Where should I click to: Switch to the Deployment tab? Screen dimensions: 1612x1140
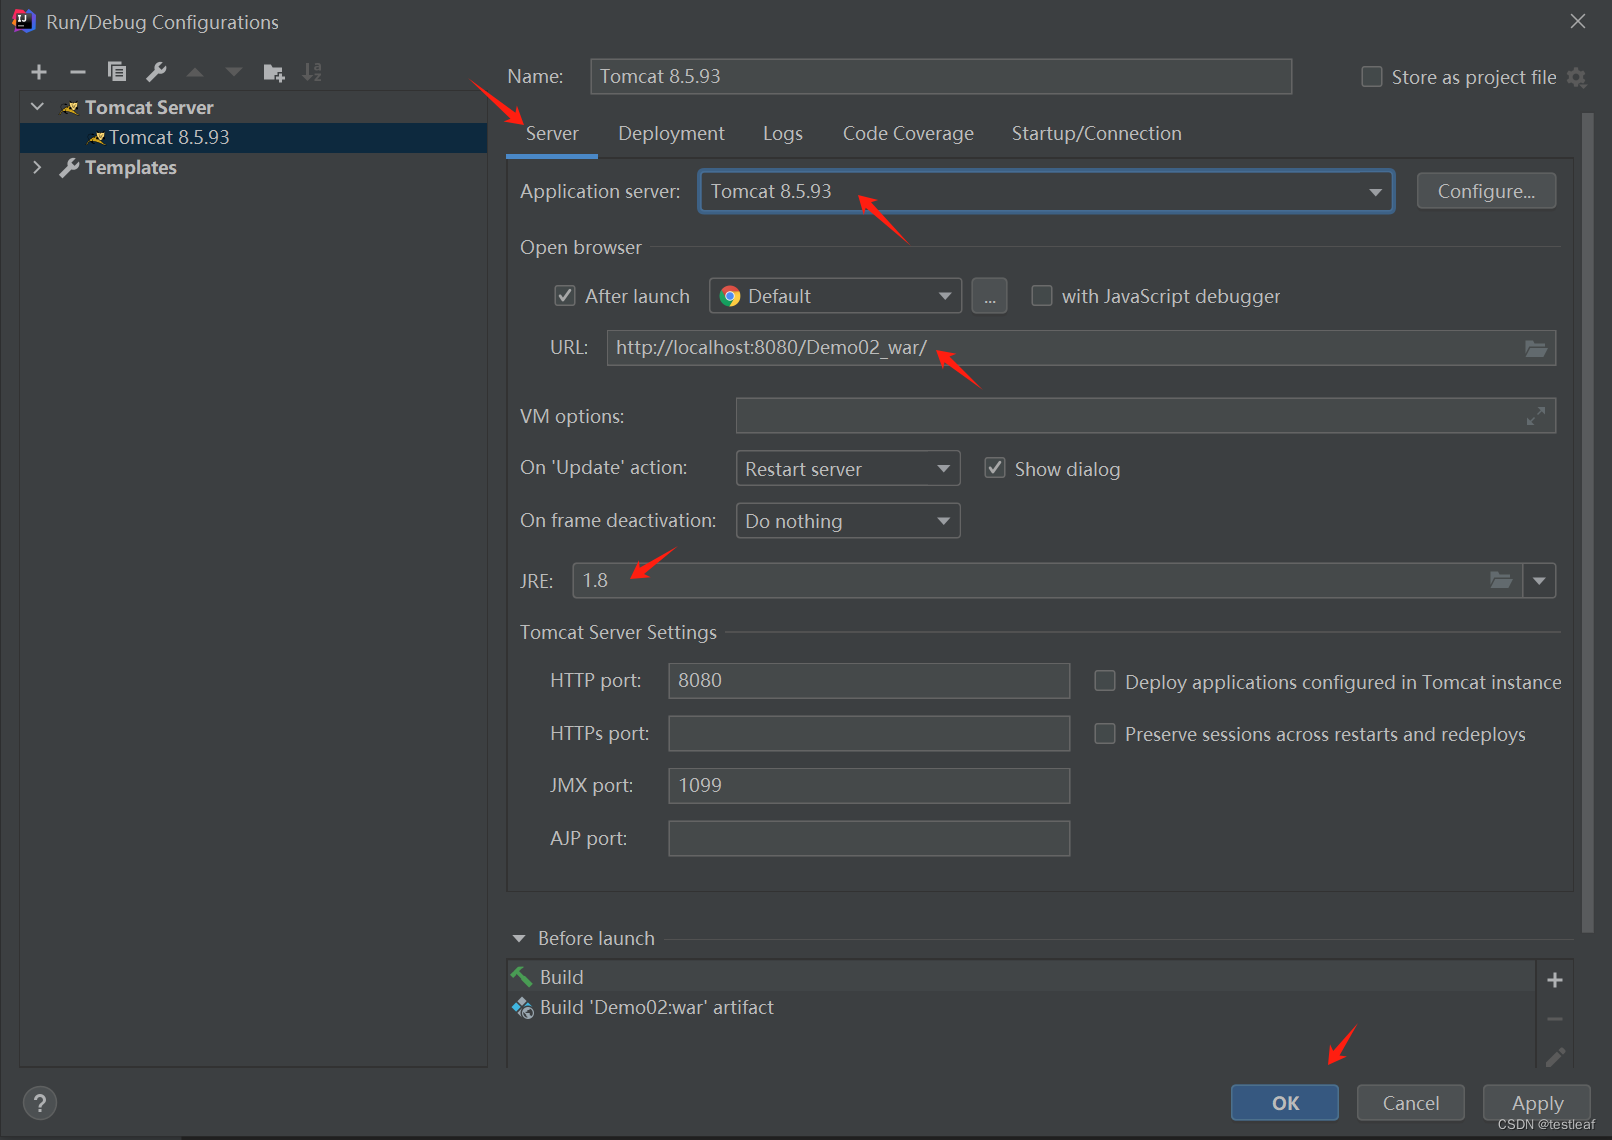(x=671, y=133)
